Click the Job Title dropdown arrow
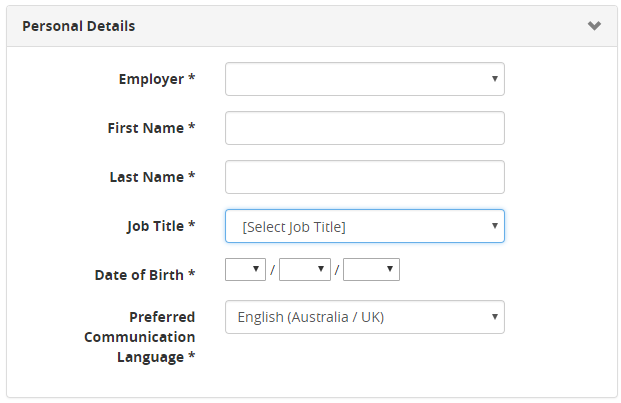The width and height of the screenshot is (621, 403). (495, 226)
